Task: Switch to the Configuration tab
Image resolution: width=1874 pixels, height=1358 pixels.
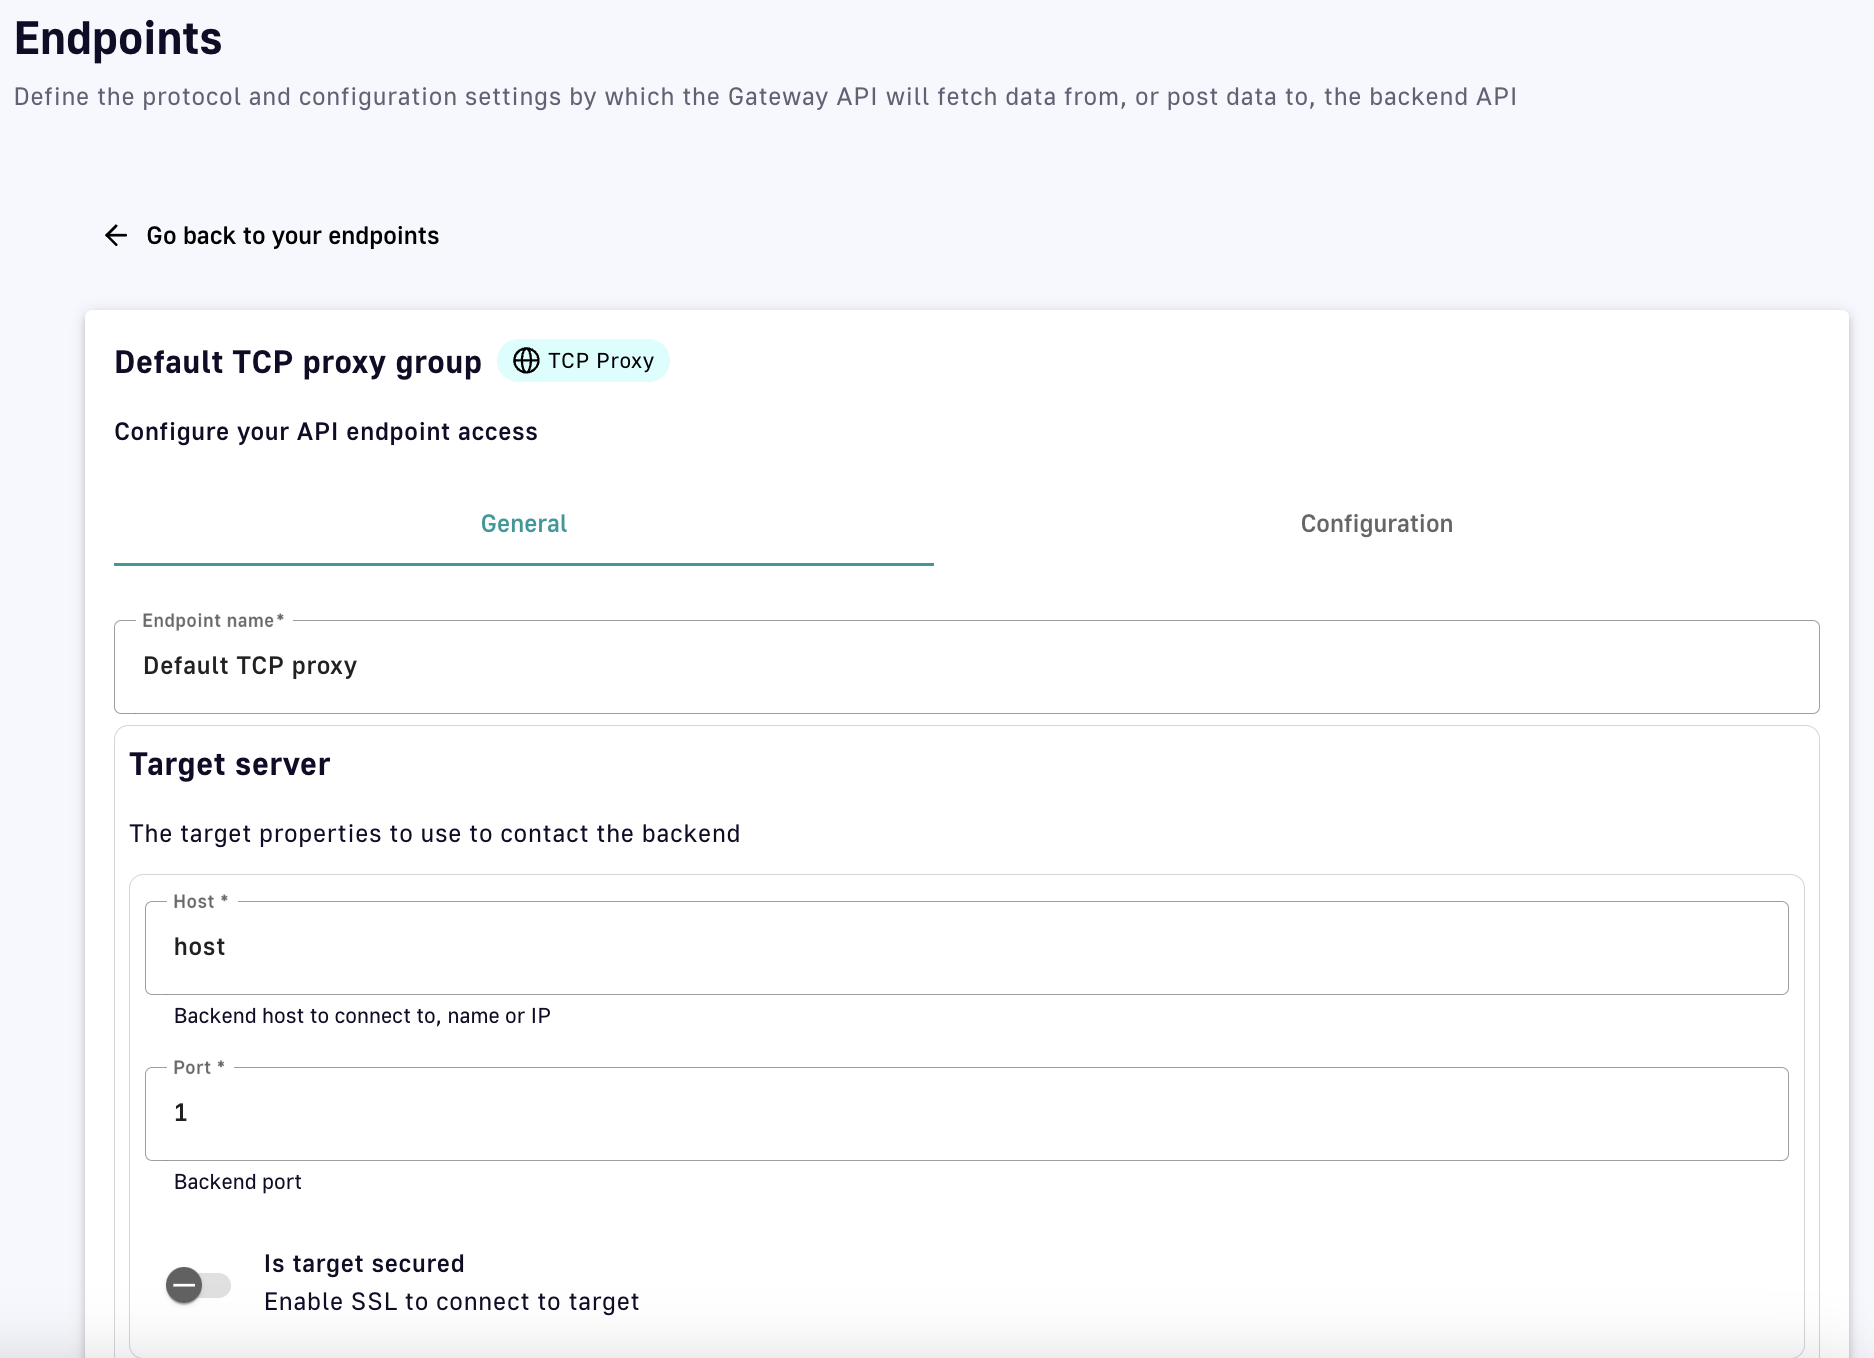Action: (1376, 524)
